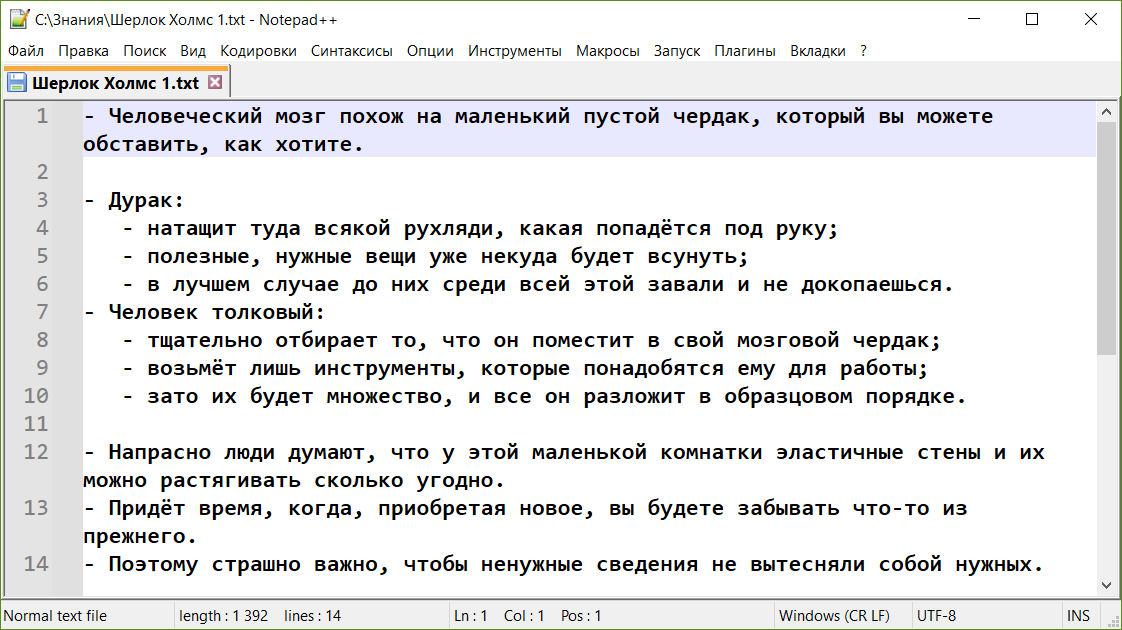Click the scrollbar up arrow

[x=1108, y=111]
